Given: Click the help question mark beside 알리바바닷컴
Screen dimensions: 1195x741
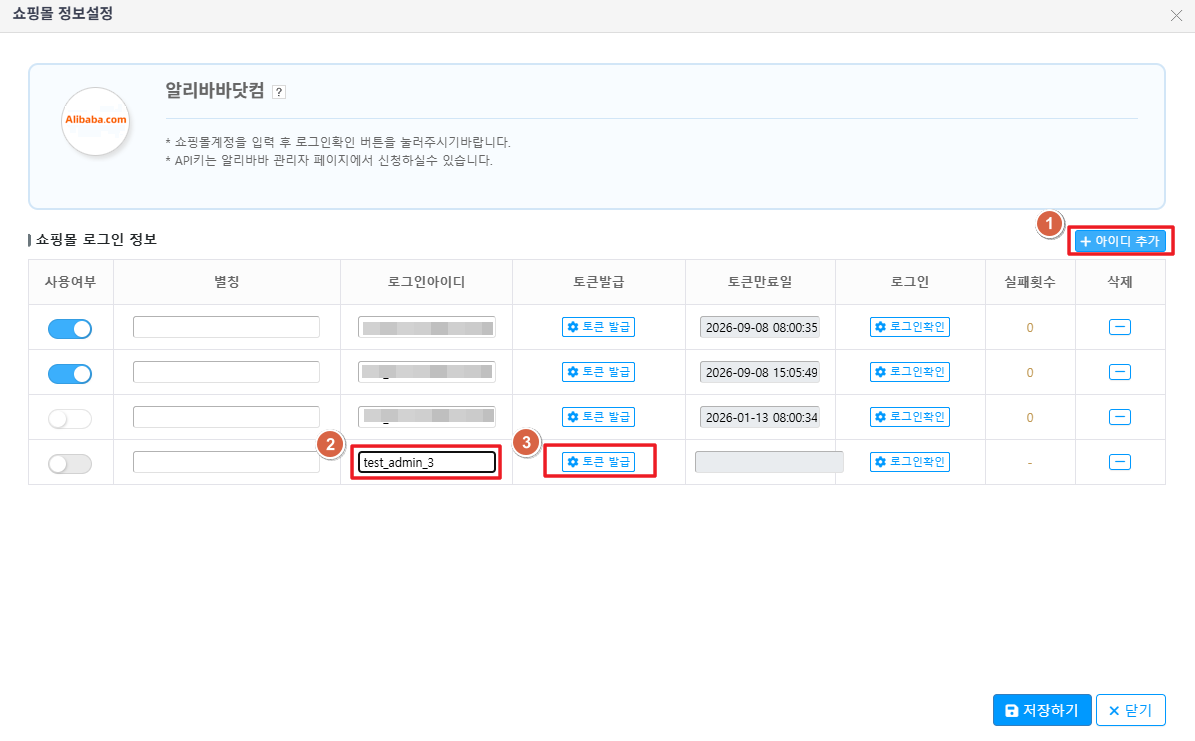Looking at the screenshot, I should 279,92.
